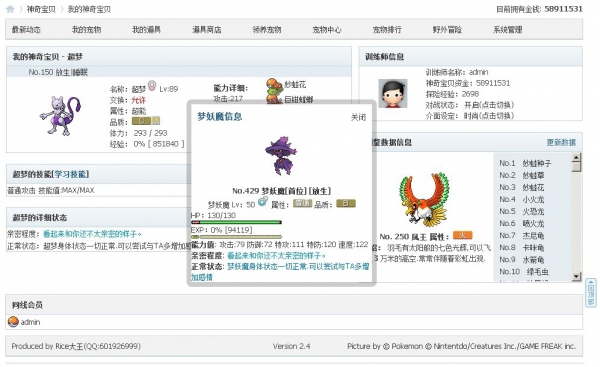
Task: Click the 回顶部 back-to-top side icon
Action: coord(591,293)
